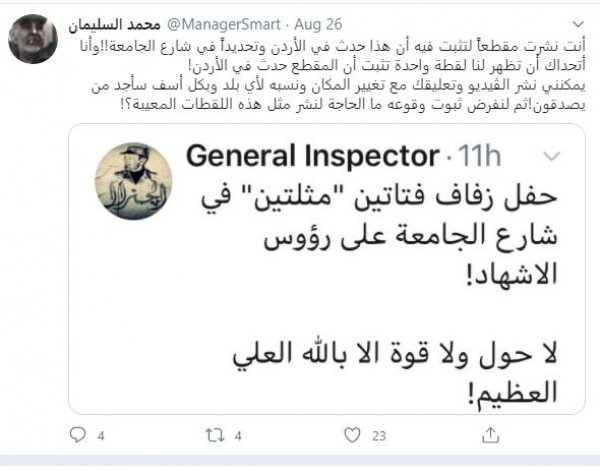Click the share tweet icon
Screen dimensions: 600x472
489,436
